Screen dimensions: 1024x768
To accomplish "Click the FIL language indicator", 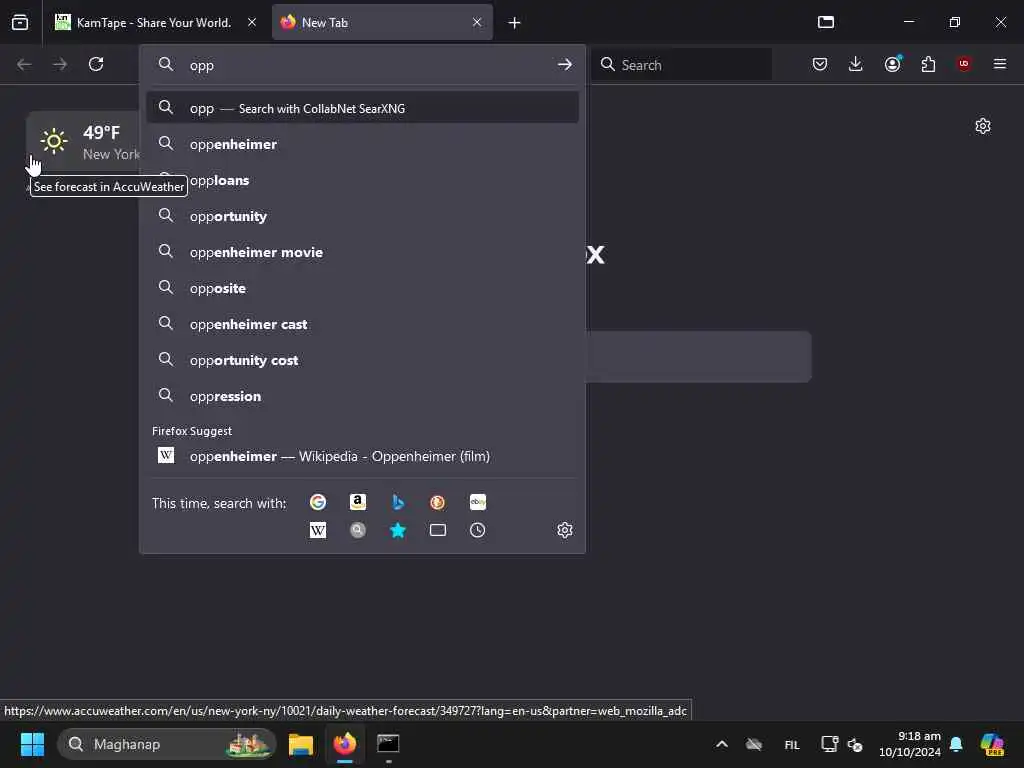I will (792, 744).
